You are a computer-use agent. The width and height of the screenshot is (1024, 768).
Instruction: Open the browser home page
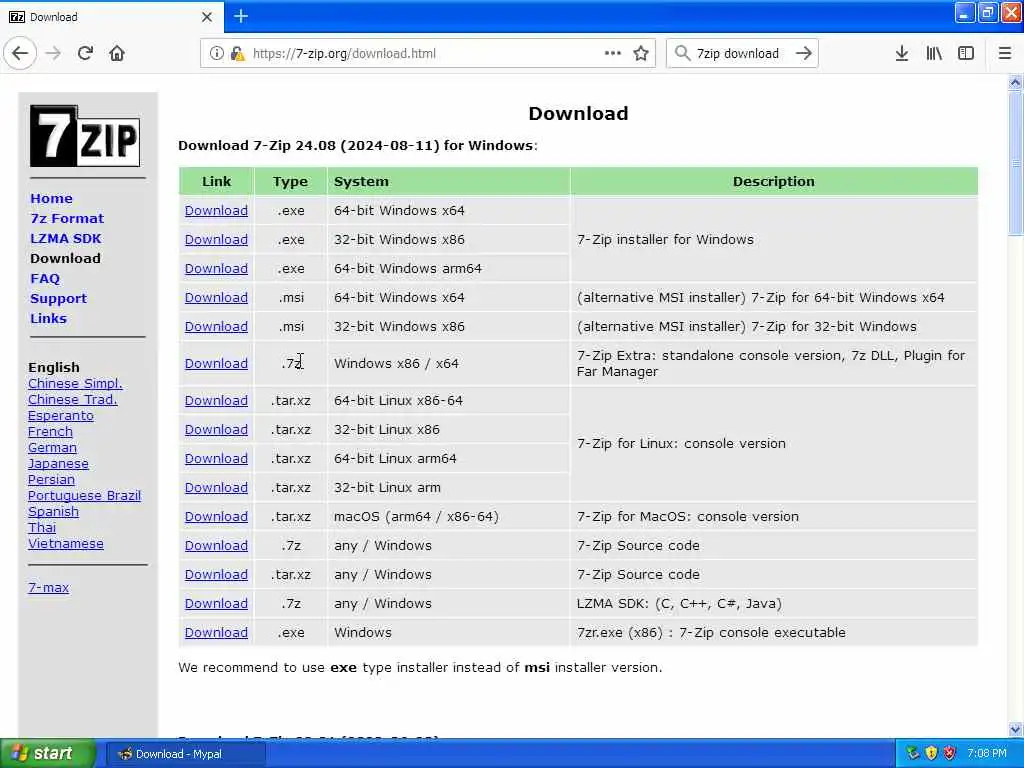(x=117, y=53)
